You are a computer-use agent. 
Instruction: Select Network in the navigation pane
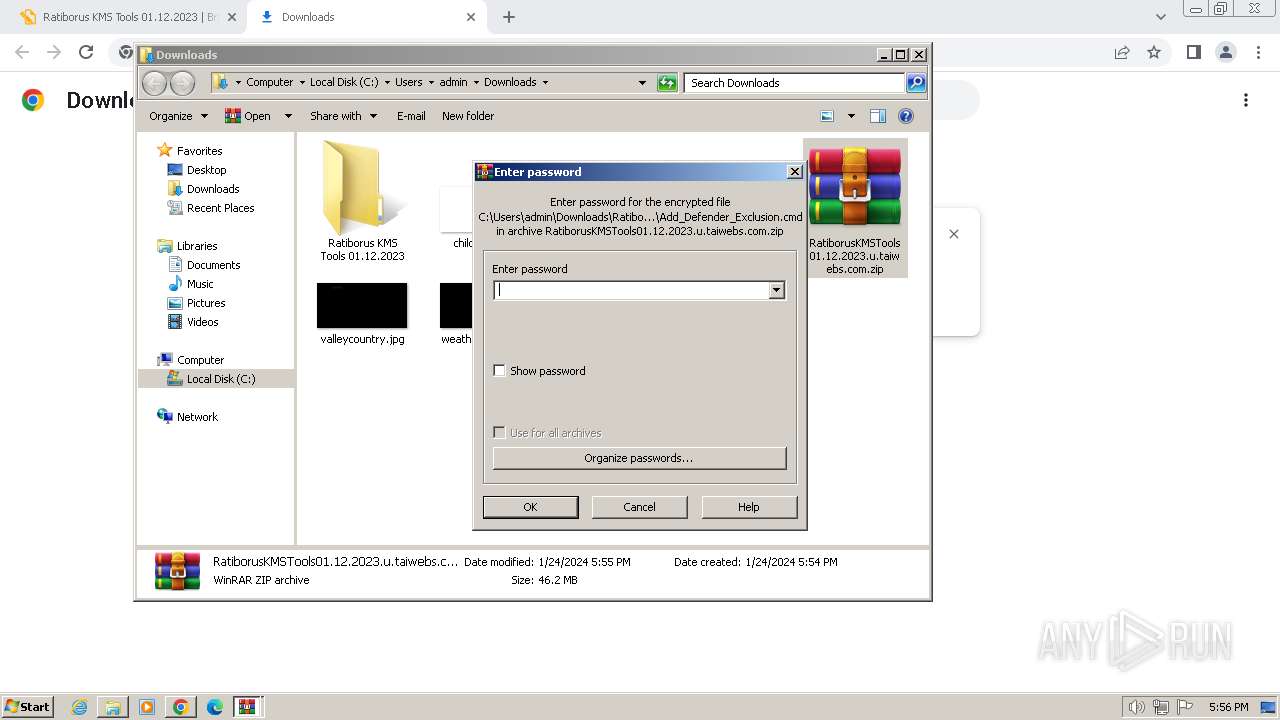pyautogui.click(x=197, y=417)
